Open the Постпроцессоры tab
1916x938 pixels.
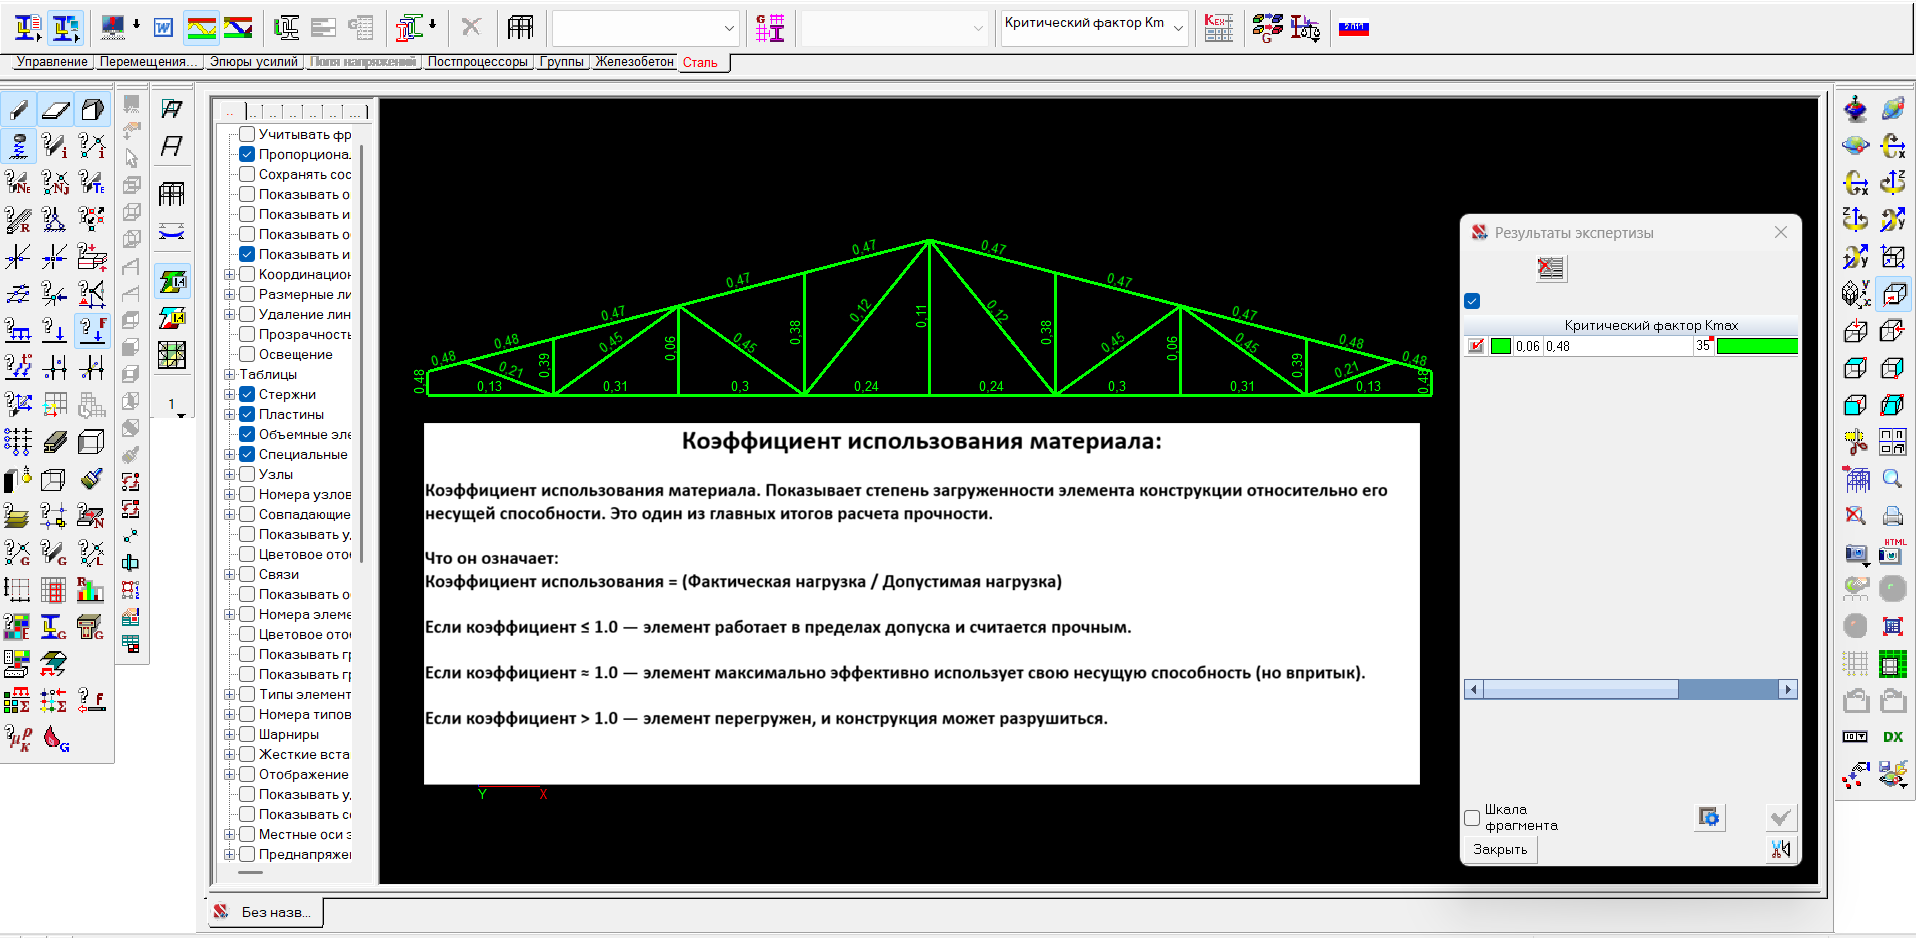point(478,62)
